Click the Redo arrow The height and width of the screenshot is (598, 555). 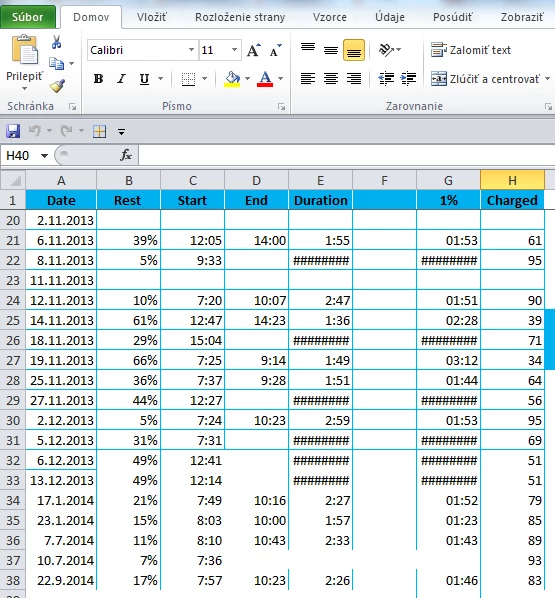coord(66,131)
